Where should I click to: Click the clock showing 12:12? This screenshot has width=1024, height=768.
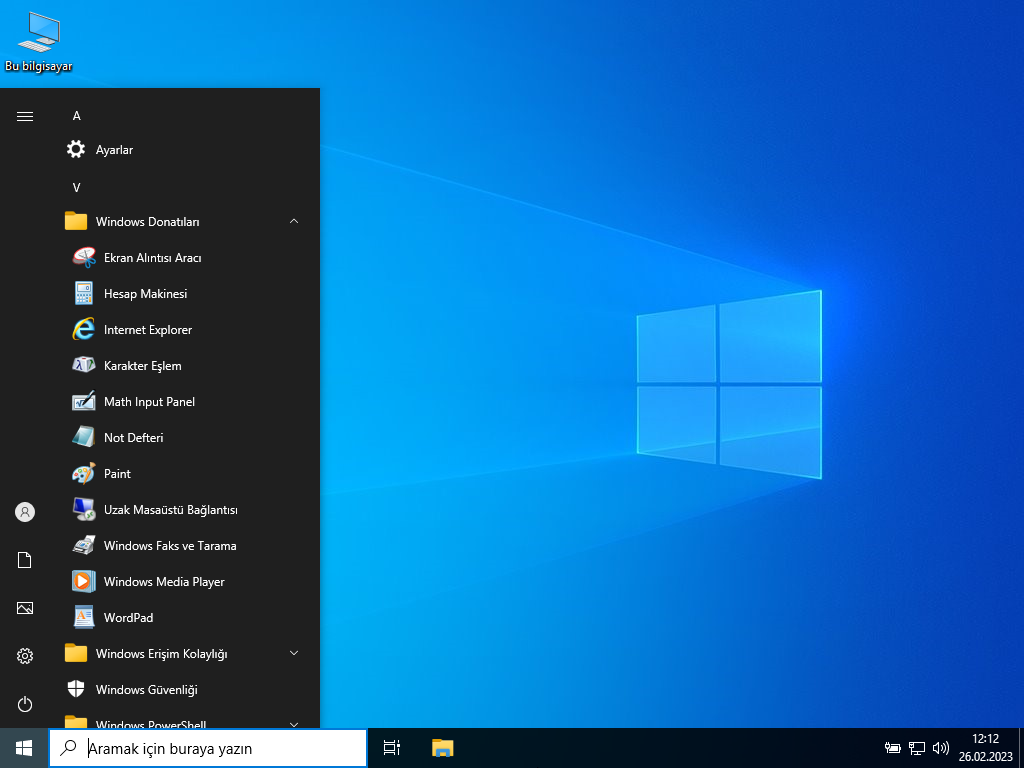985,739
